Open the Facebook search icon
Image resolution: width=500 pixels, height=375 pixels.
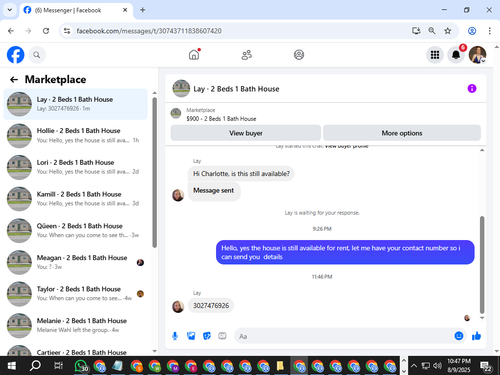click(x=37, y=55)
